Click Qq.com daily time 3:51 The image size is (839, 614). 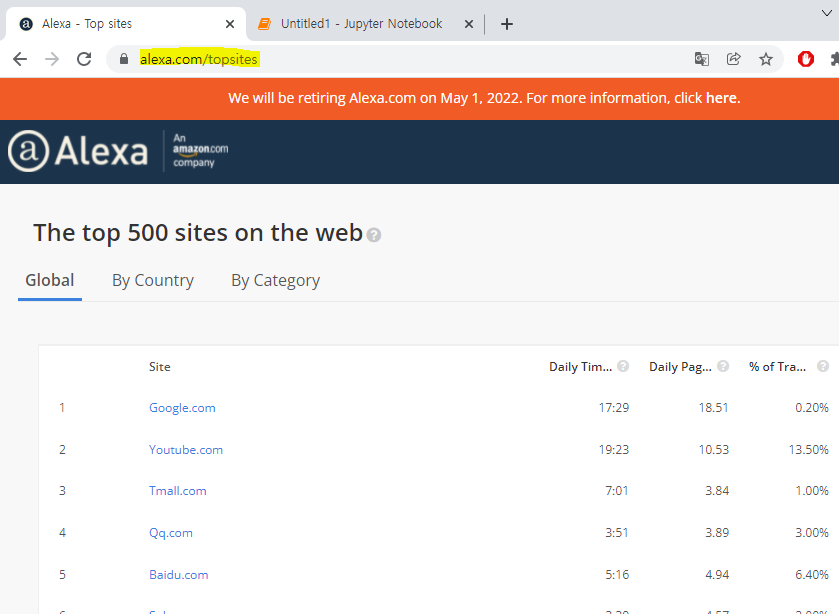point(617,533)
